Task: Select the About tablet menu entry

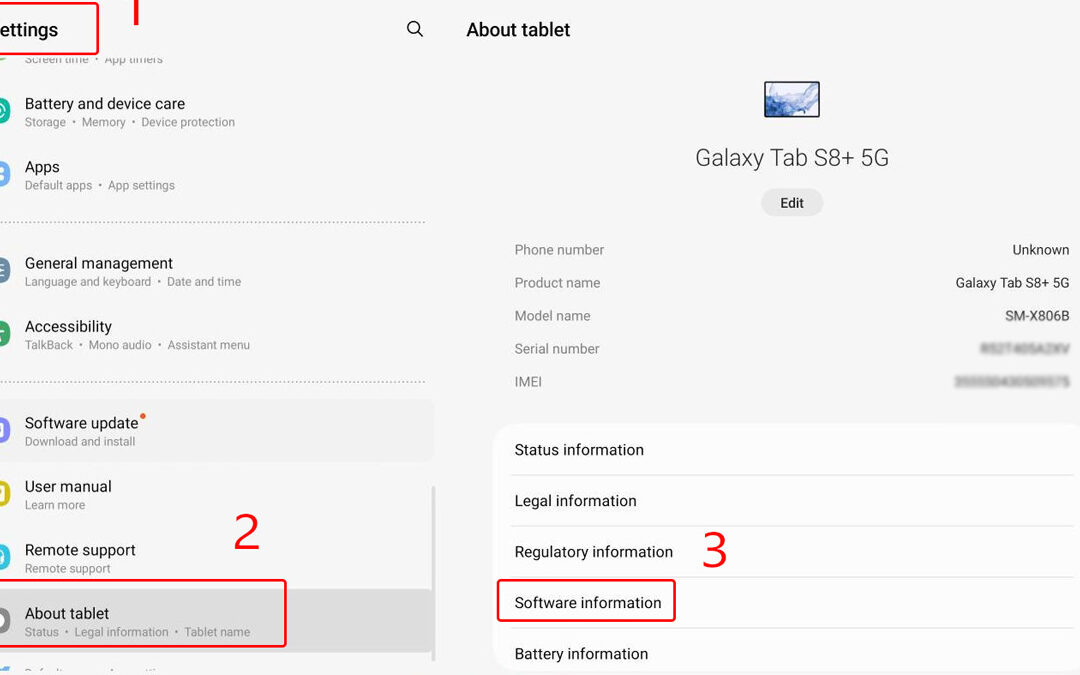Action: tap(216, 621)
